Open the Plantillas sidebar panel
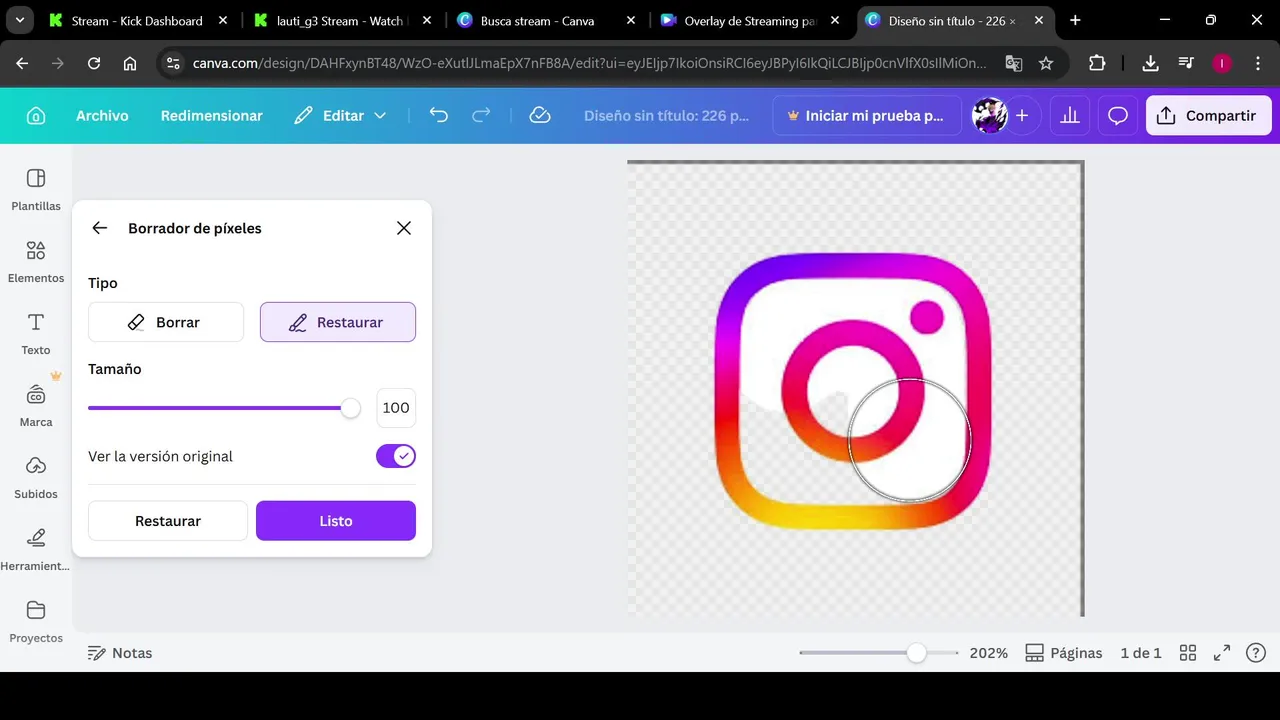Screen dimensions: 1280x720 (x=36, y=190)
